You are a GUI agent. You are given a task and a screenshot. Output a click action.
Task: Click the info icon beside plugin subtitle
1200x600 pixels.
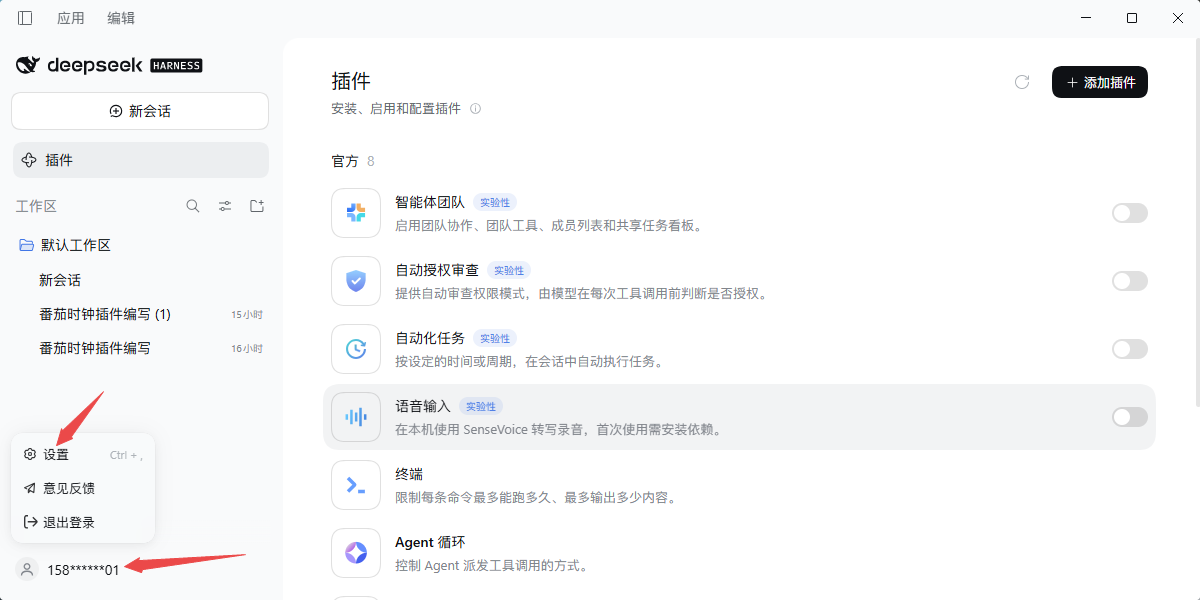(x=475, y=109)
